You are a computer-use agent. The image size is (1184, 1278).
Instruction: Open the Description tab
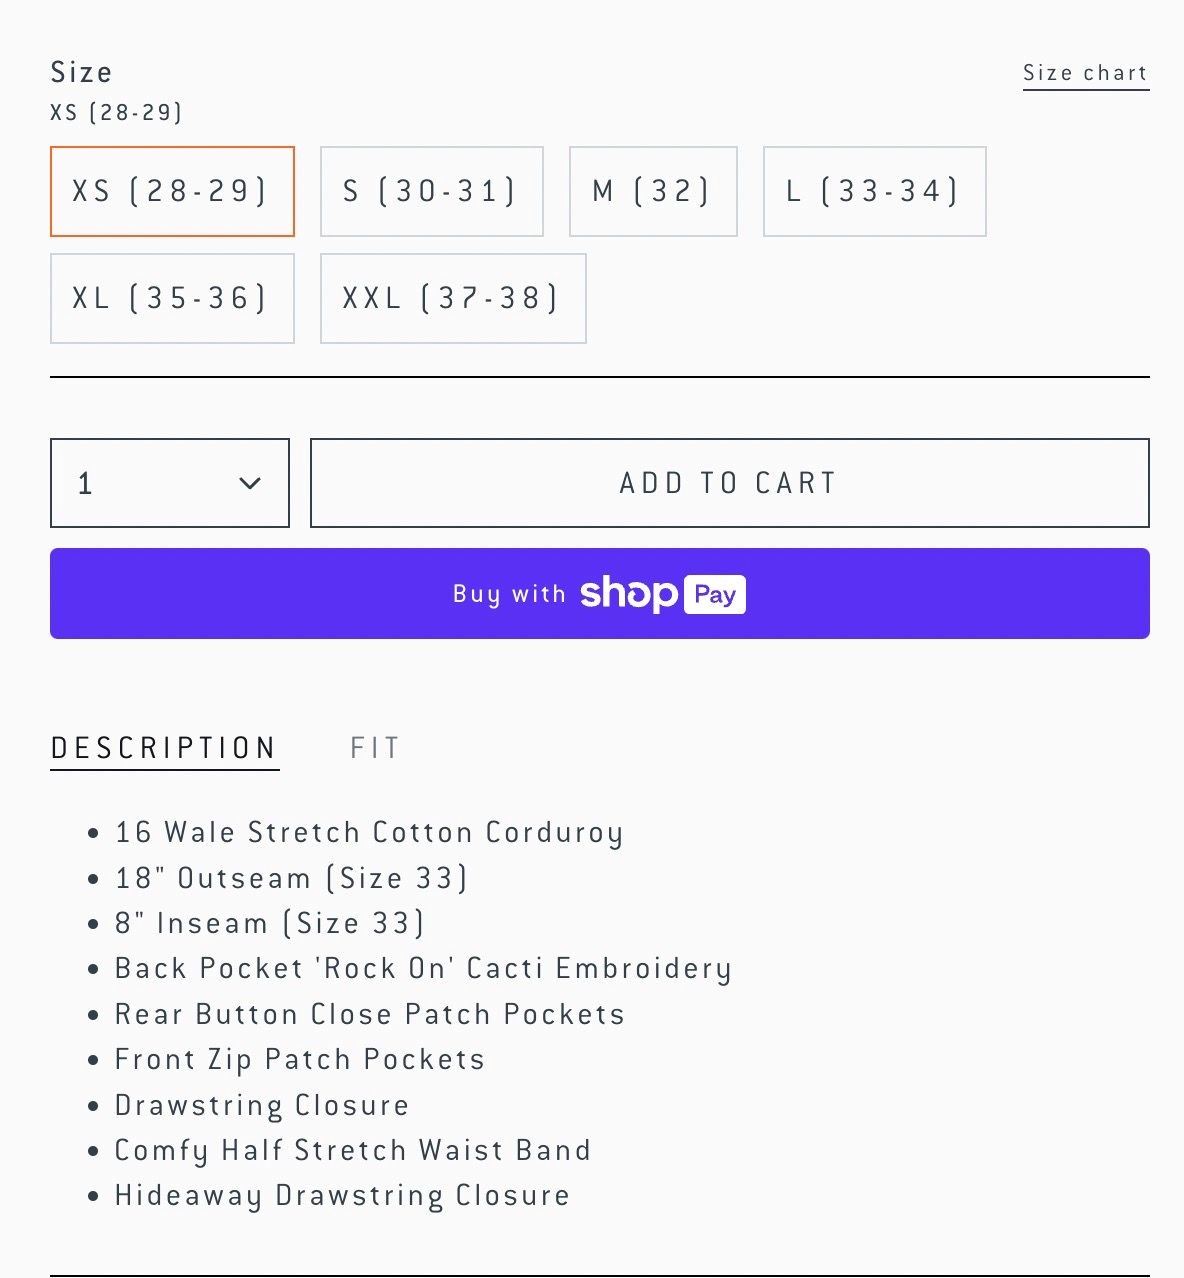pyautogui.click(x=164, y=748)
